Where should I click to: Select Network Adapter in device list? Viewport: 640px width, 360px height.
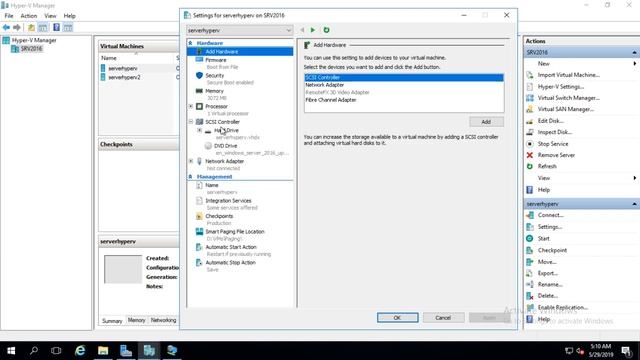click(324, 85)
